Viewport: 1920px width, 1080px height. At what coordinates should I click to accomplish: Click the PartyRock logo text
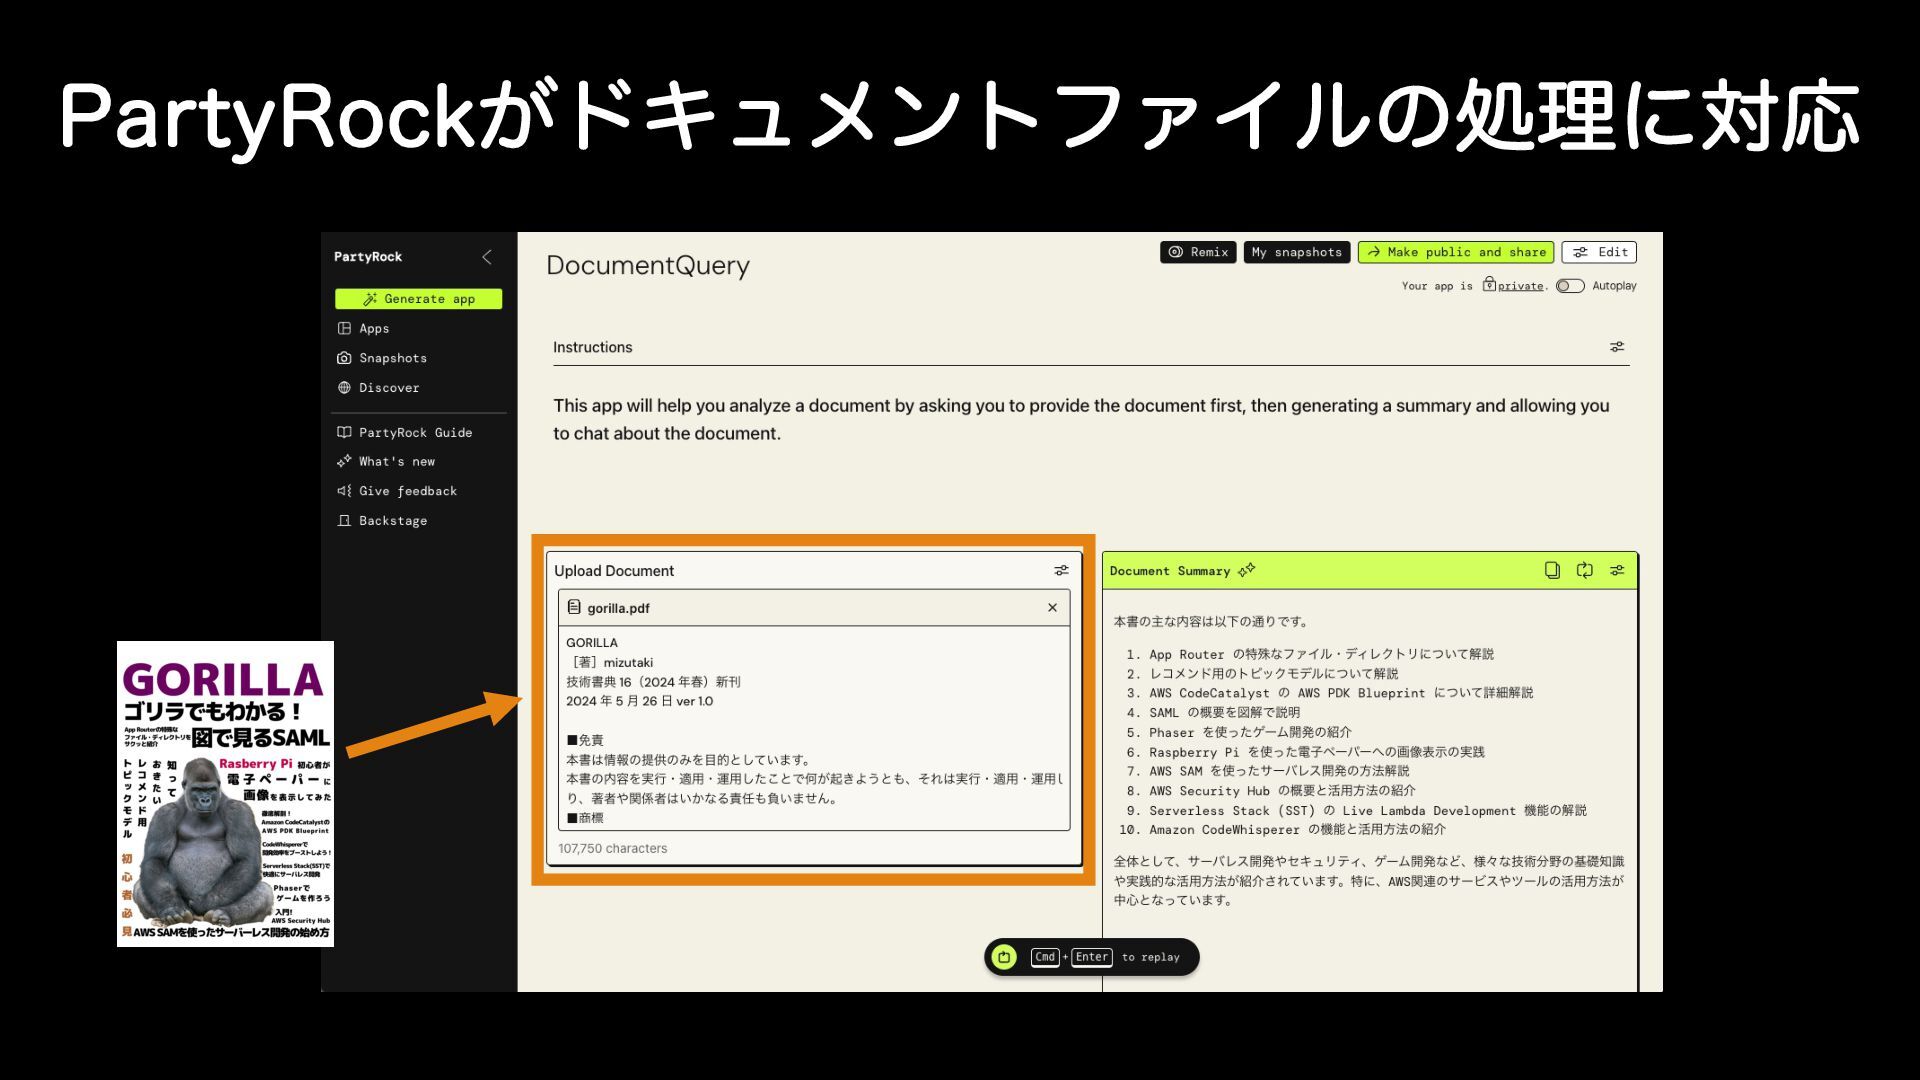[x=368, y=257]
